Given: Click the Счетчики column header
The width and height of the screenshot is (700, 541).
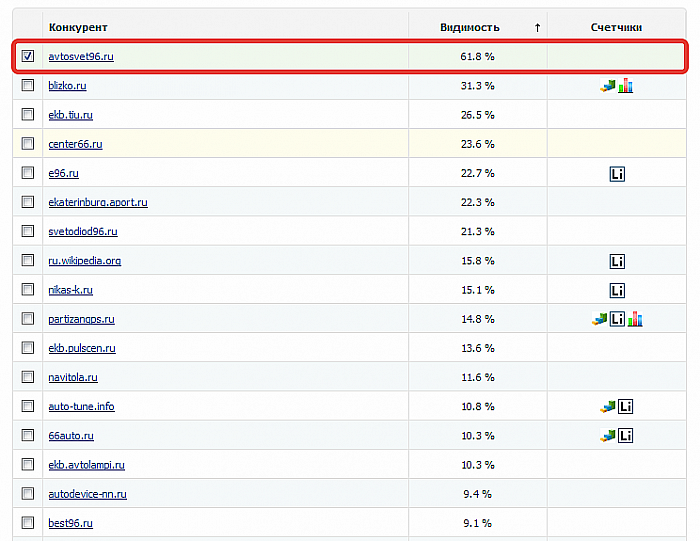Looking at the screenshot, I should point(616,27).
